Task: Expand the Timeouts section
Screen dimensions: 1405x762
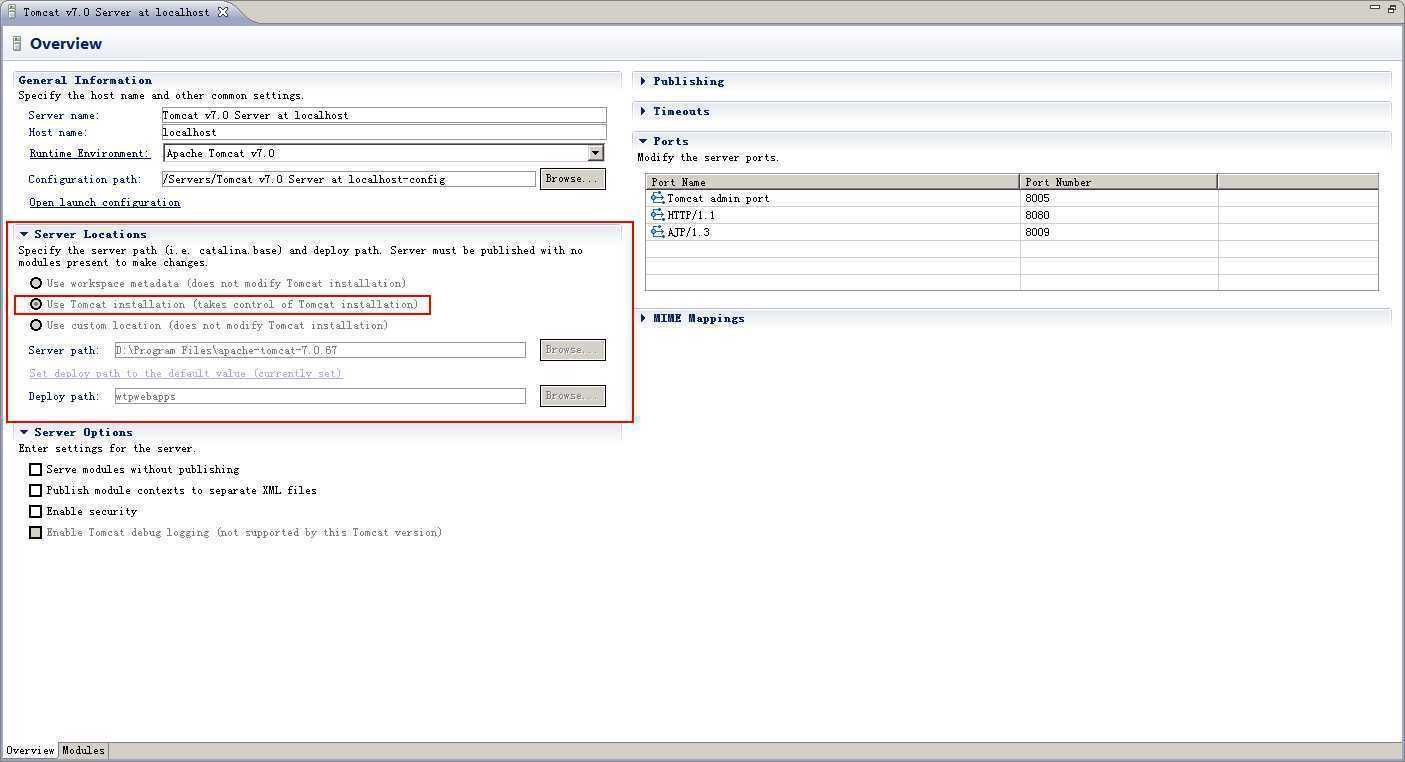Action: coord(643,111)
